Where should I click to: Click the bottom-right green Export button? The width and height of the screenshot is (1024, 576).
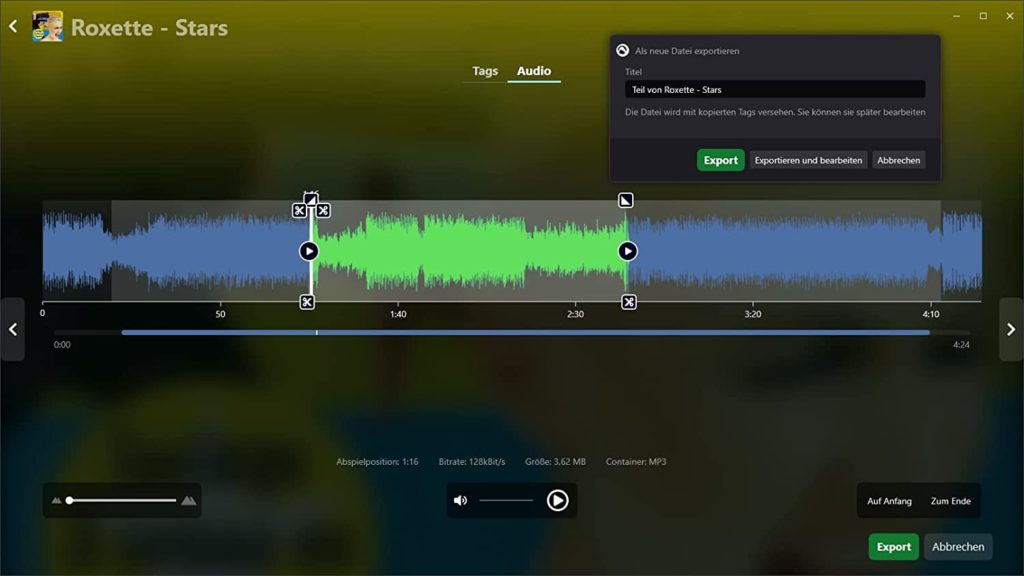click(893, 547)
